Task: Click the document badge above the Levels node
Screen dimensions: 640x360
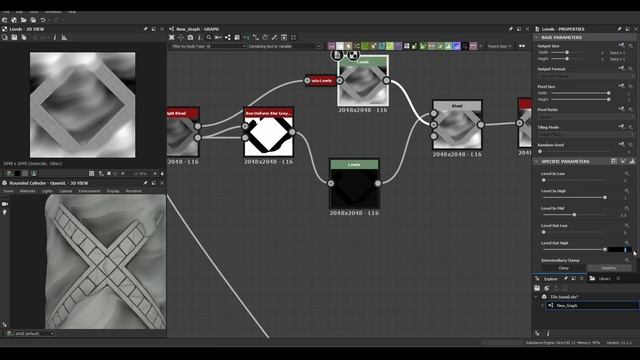Action: click(x=337, y=55)
